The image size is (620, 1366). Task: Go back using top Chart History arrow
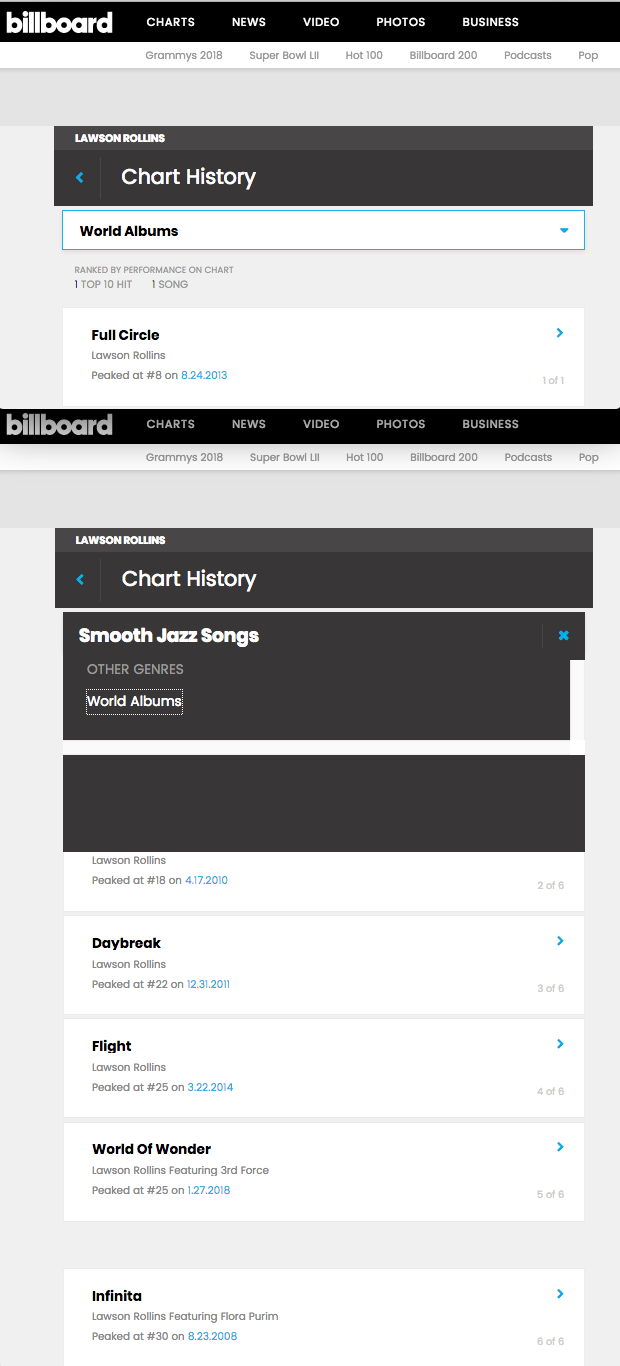[x=80, y=178]
